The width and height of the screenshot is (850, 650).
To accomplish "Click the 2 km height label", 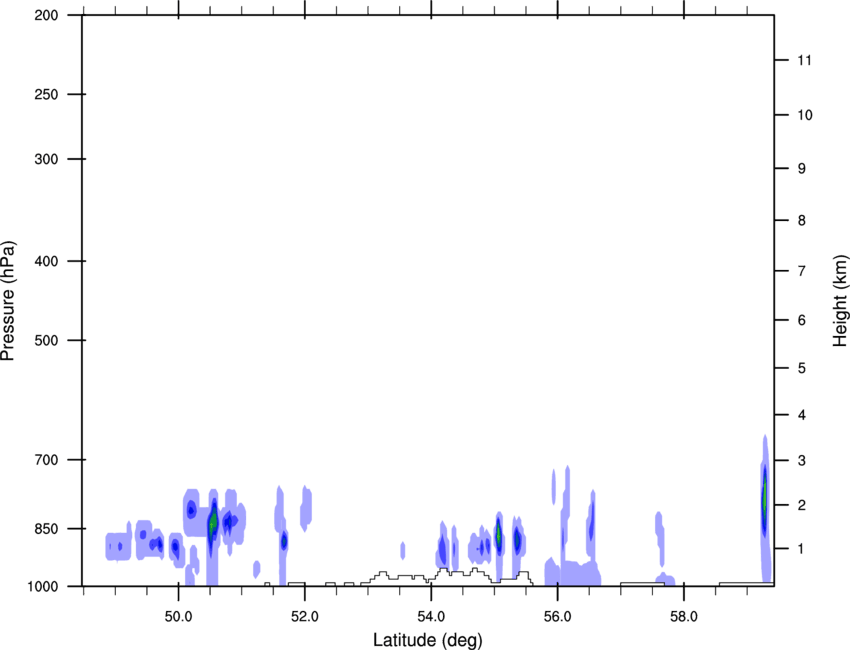I will click(x=802, y=505).
